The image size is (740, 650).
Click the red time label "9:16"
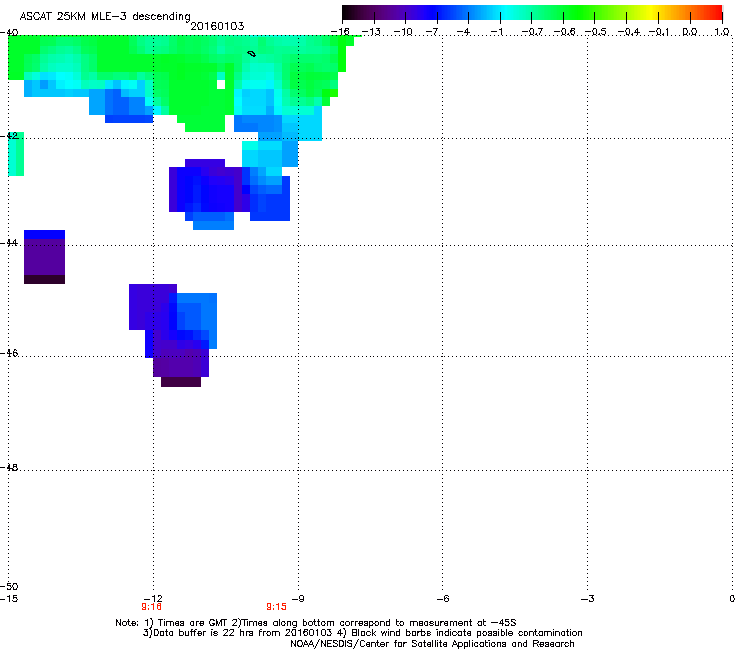point(151,607)
